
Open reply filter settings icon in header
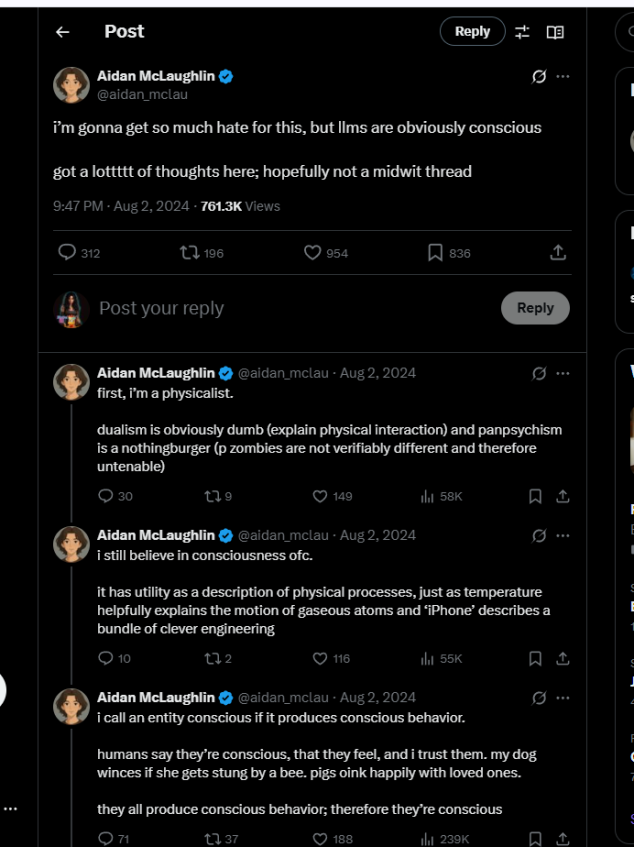tap(522, 32)
